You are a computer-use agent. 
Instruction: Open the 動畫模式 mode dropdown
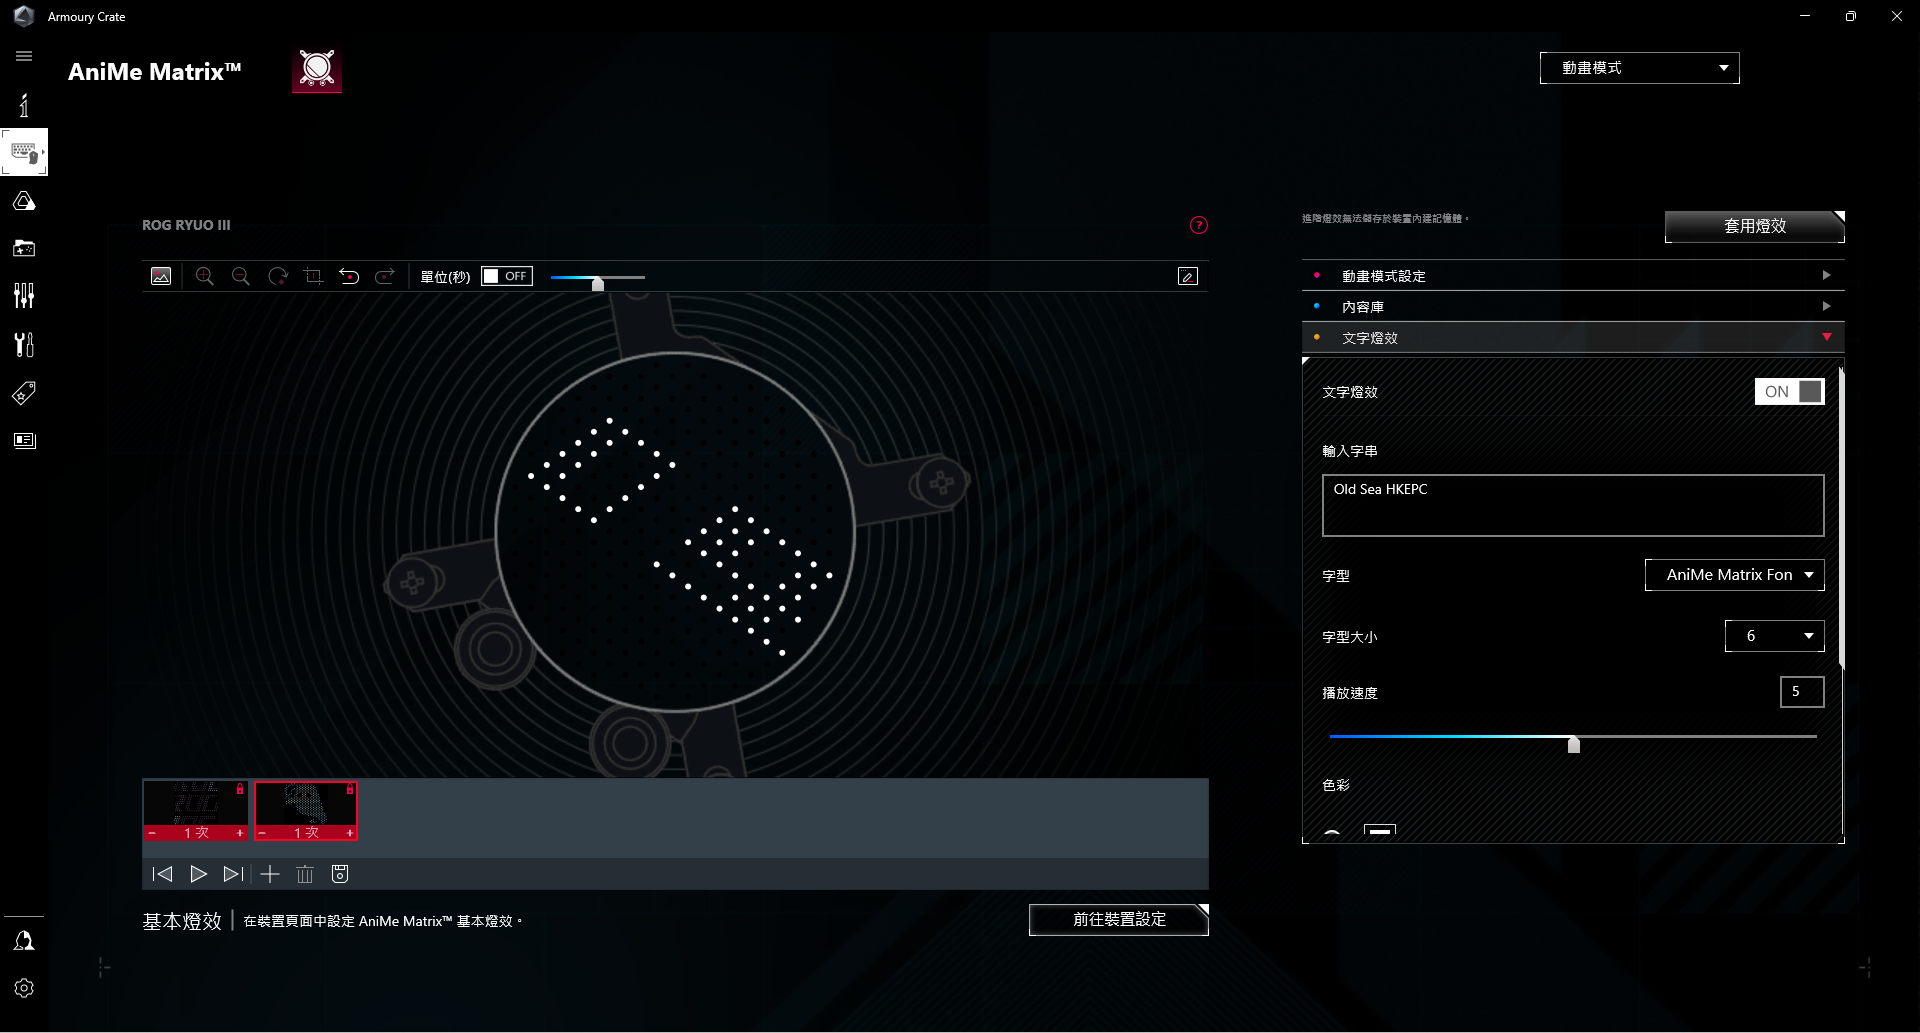[x=1640, y=68]
